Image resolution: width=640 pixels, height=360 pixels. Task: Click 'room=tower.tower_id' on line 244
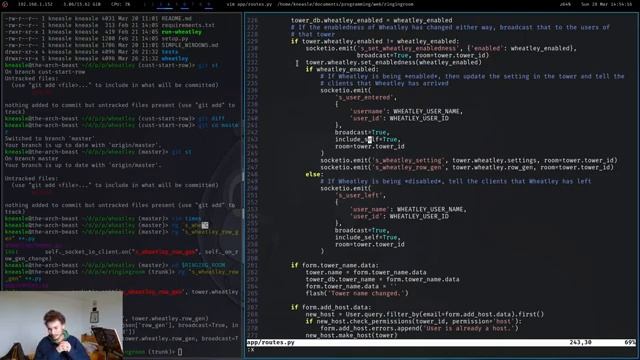click(x=370, y=147)
